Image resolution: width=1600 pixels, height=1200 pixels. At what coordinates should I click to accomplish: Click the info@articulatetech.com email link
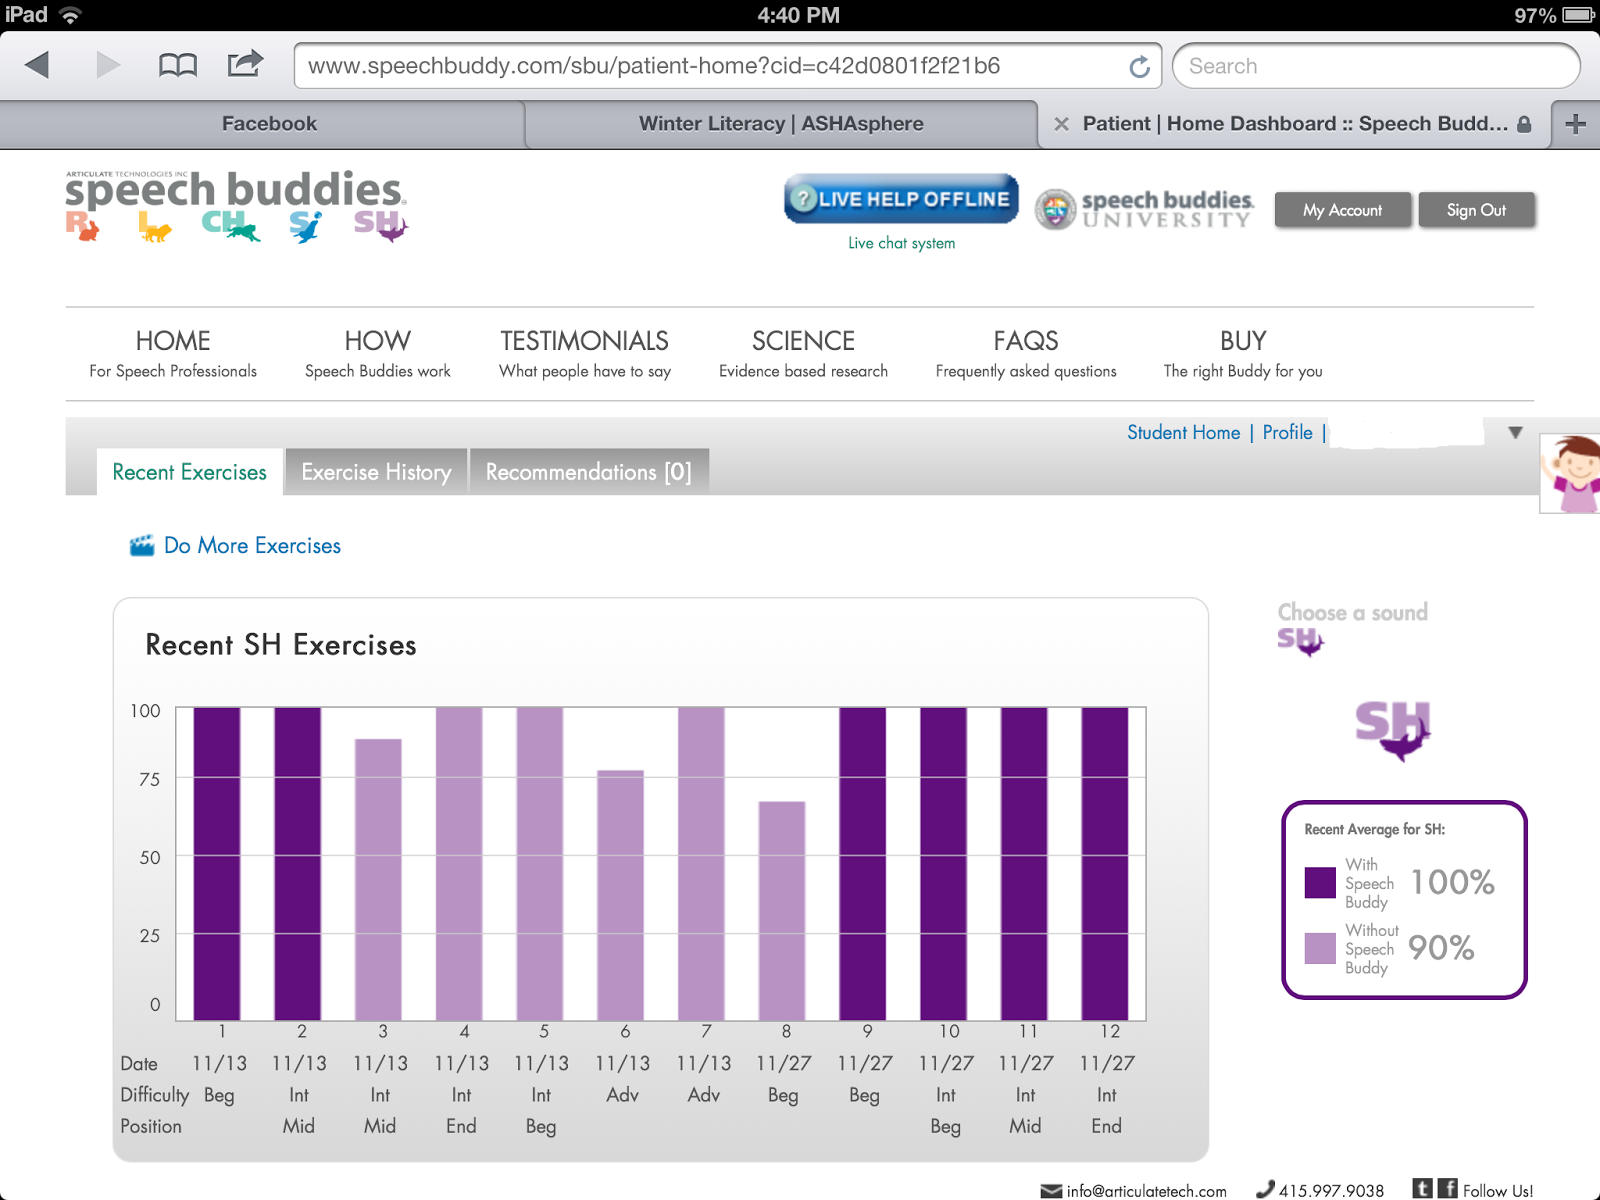coord(1147,1191)
